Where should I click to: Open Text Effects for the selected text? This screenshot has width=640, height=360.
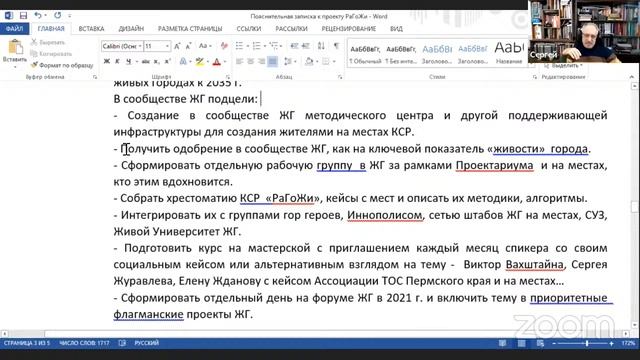(x=183, y=62)
